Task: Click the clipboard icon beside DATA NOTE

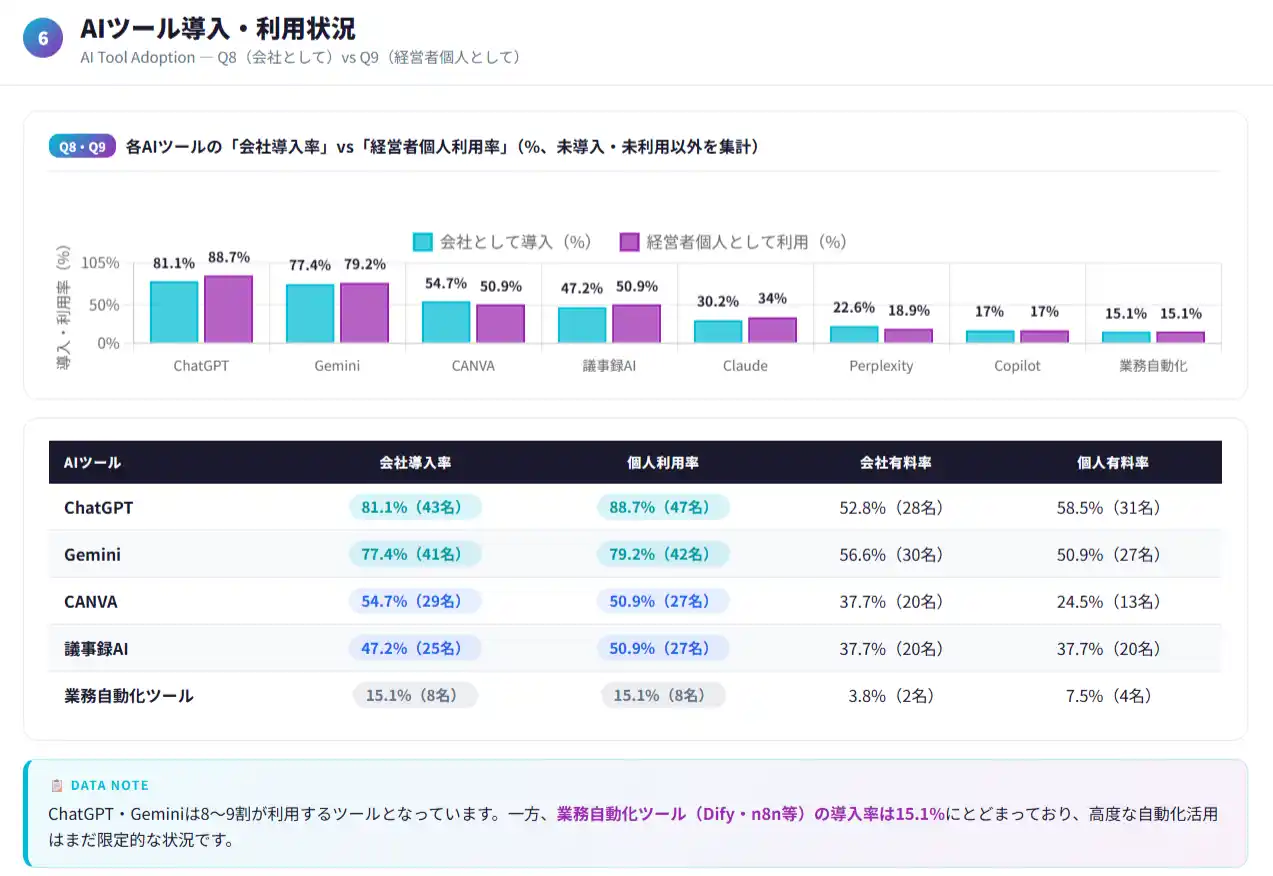Action: (x=56, y=786)
